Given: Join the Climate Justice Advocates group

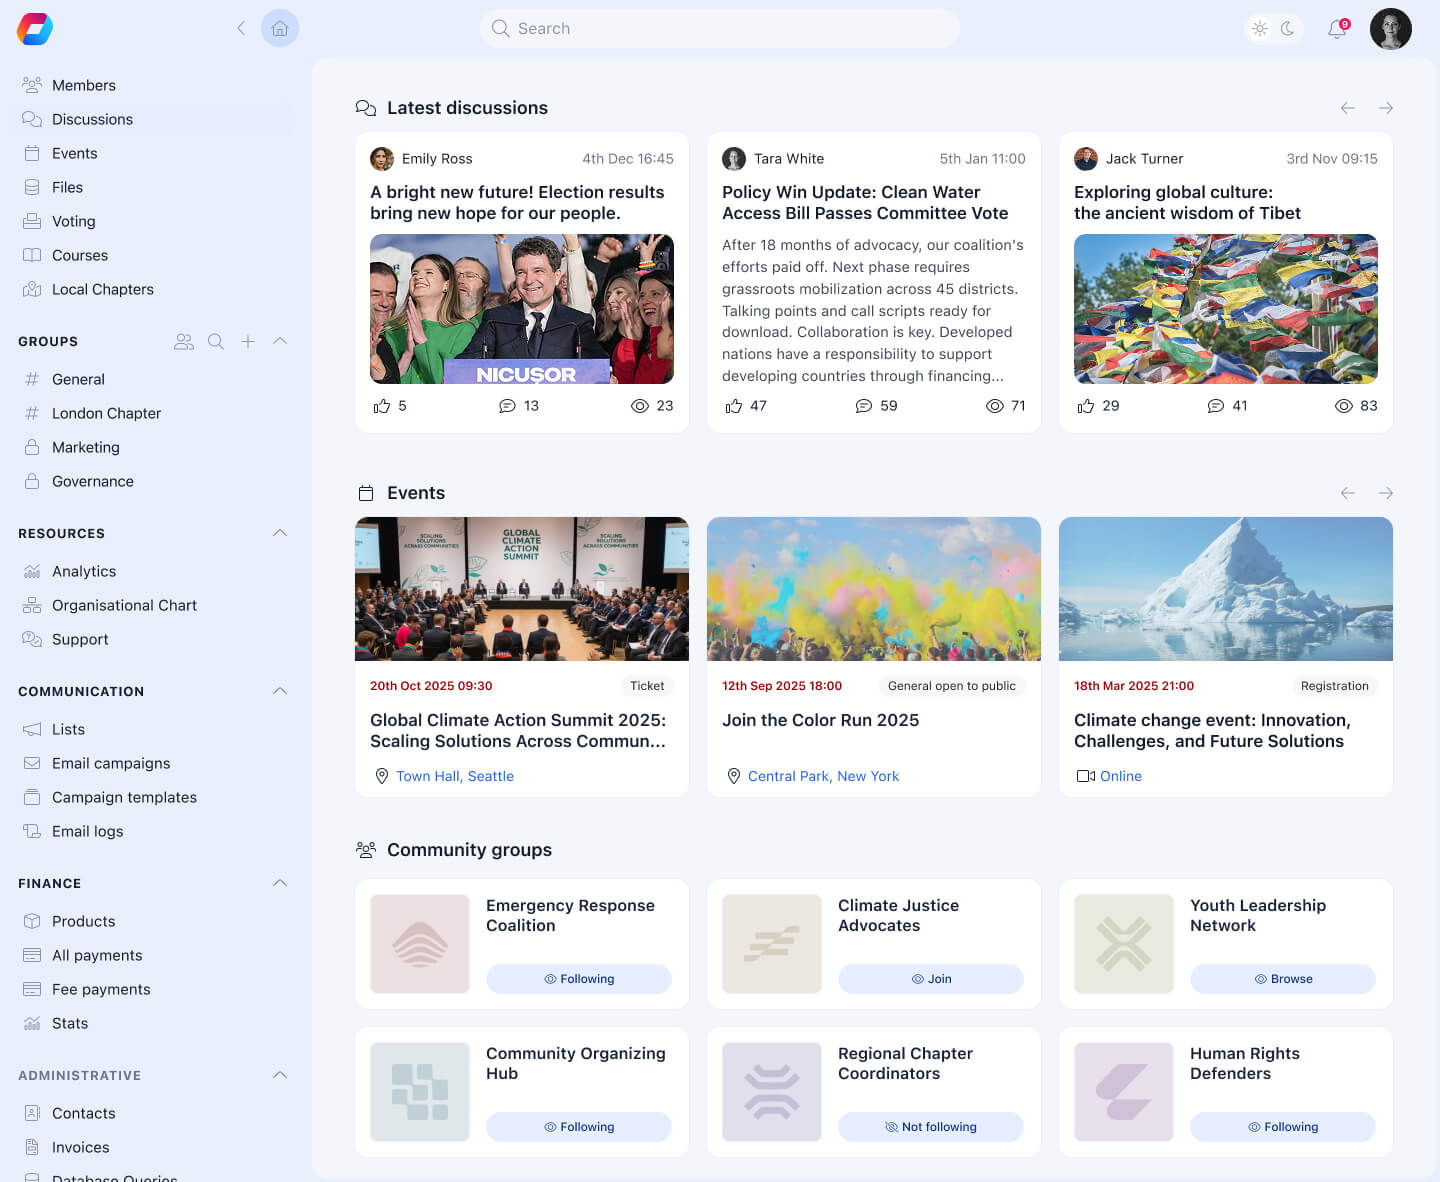Looking at the screenshot, I should pos(930,979).
